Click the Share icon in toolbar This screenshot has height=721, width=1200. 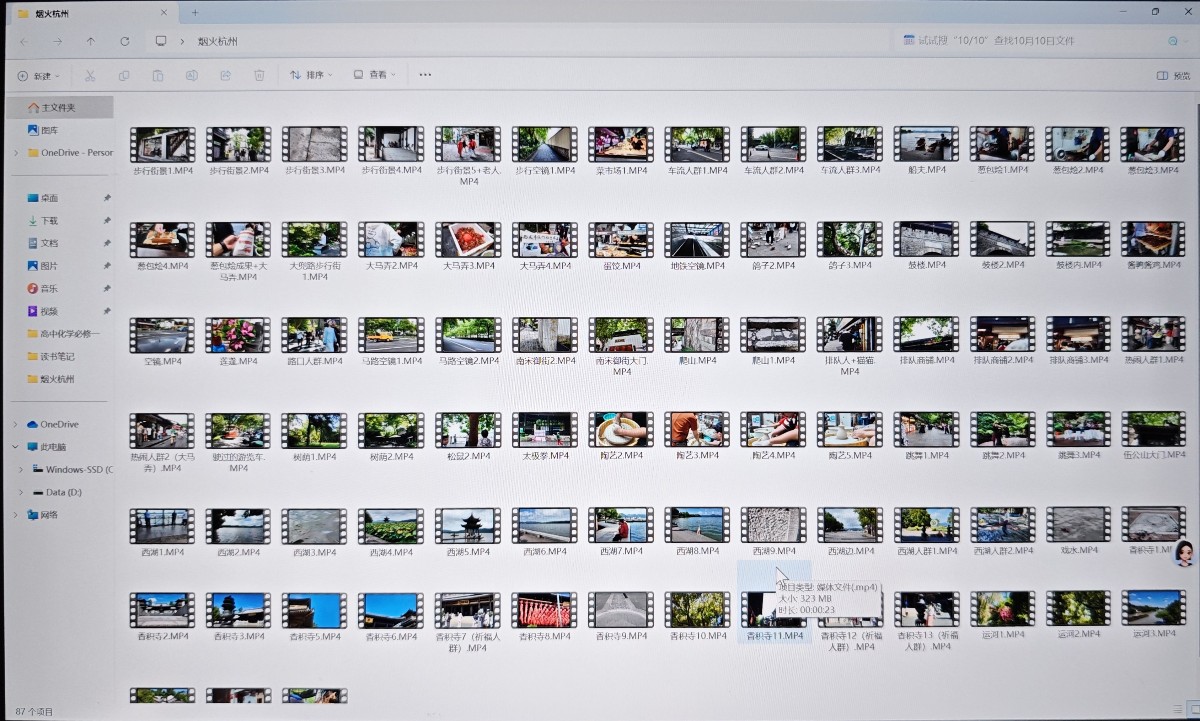pyautogui.click(x=225, y=75)
